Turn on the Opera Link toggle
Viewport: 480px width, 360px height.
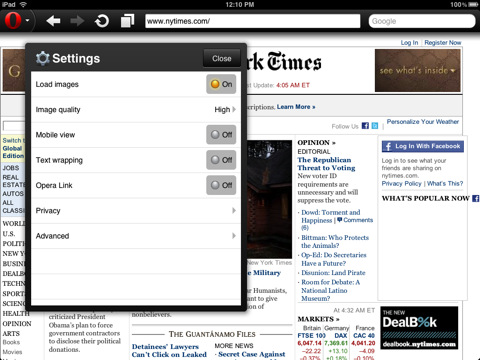pos(221,185)
